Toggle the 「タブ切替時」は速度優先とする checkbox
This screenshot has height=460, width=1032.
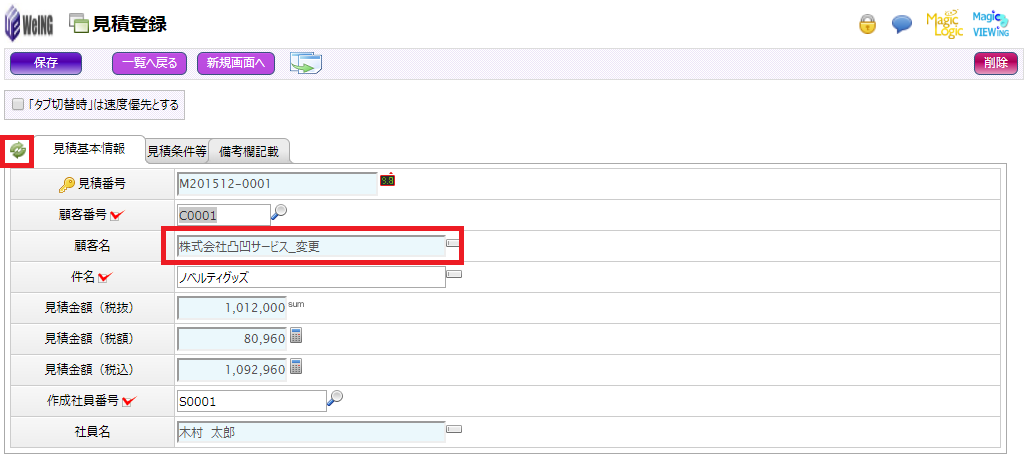[x=17, y=103]
